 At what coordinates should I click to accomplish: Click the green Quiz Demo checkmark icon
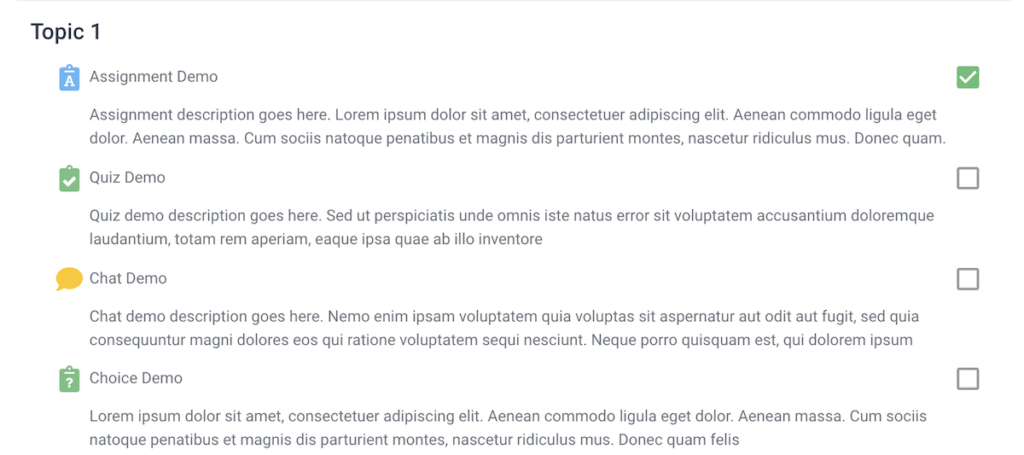[69, 178]
